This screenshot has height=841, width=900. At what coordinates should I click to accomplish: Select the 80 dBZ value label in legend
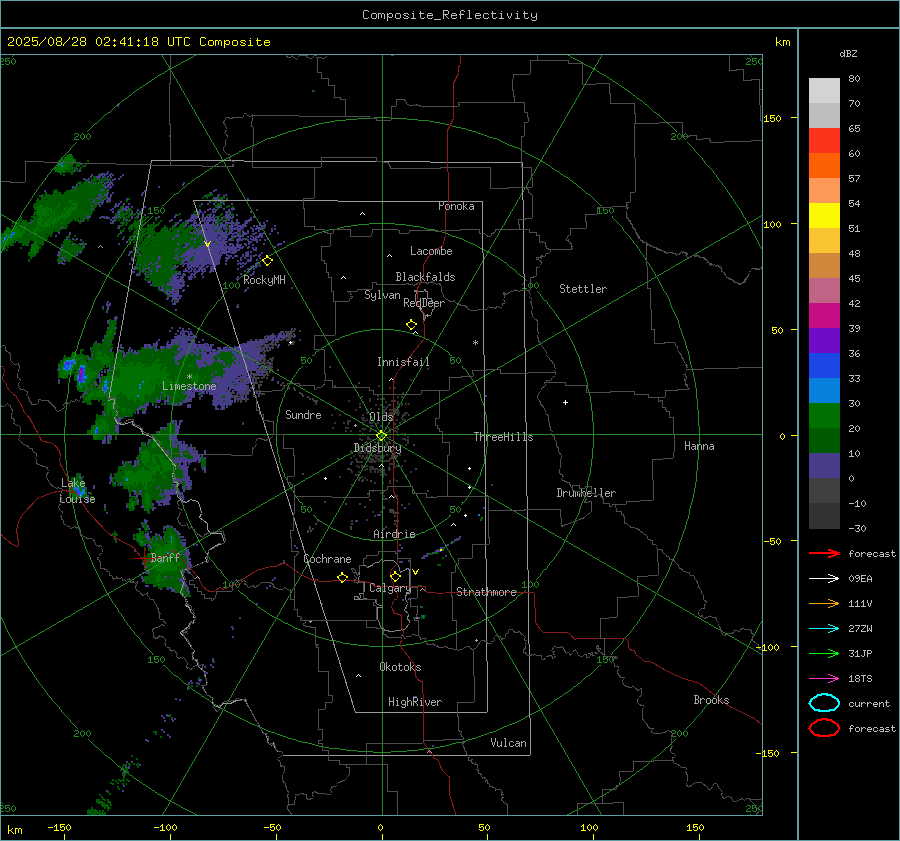(854, 79)
